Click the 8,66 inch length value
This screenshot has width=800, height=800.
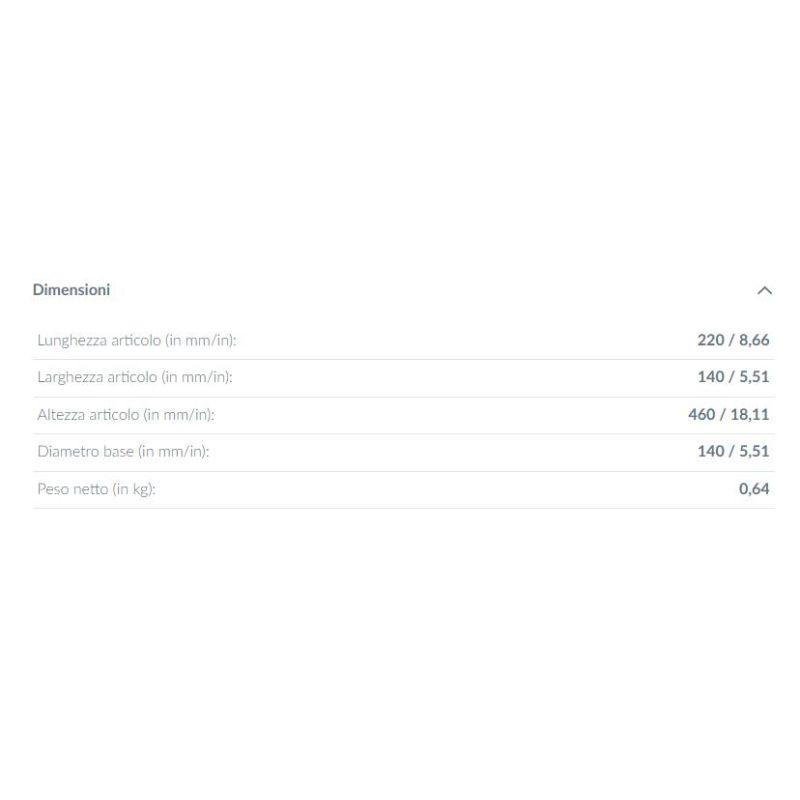click(754, 340)
